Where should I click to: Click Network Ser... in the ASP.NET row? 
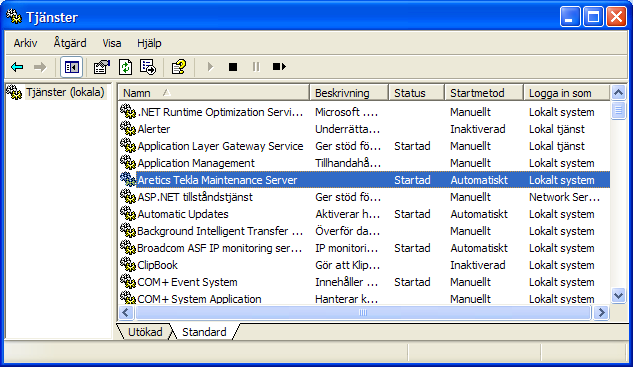click(564, 197)
